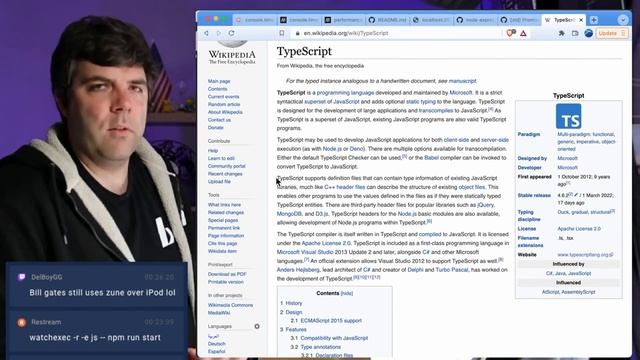Open What links here under Tools
640x360 pixels.
[224, 205]
